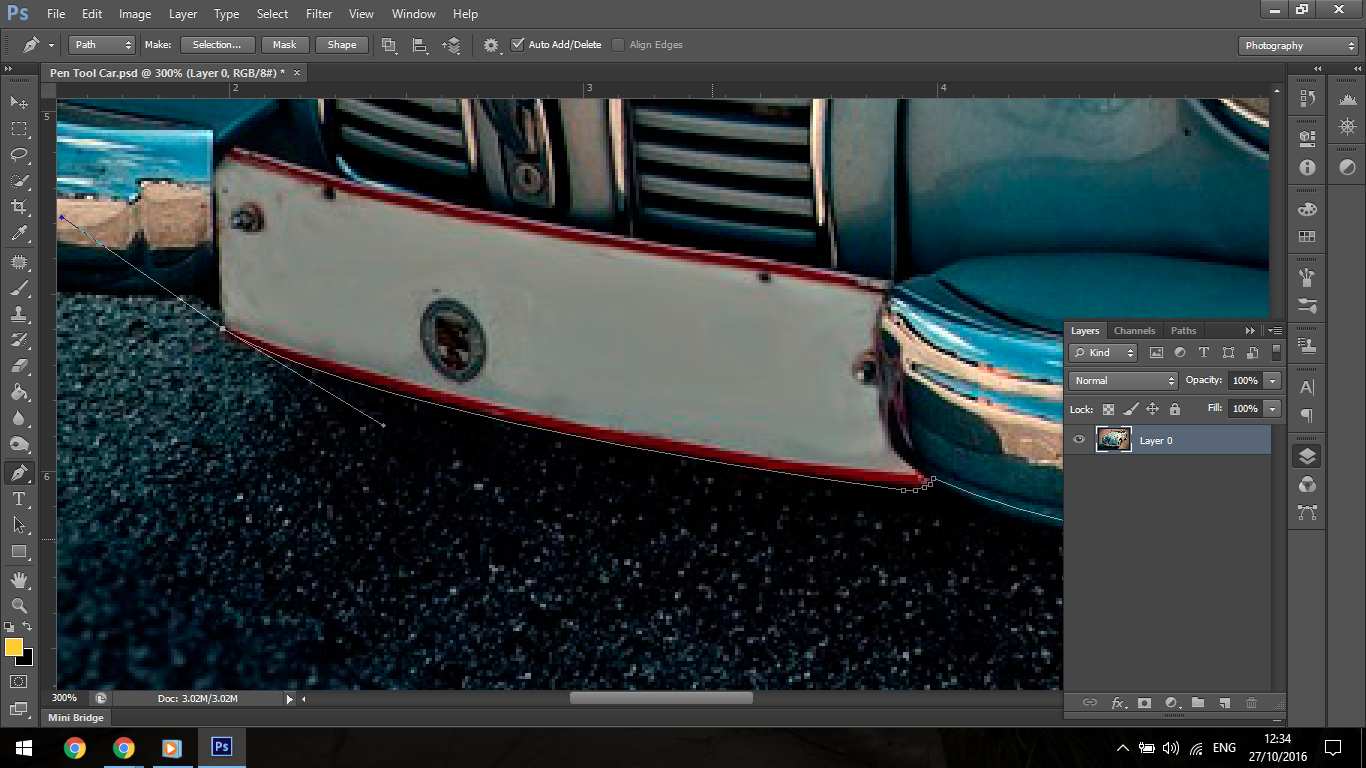Screen dimensions: 1366x768
Task: Open the Photography workspace dropdown
Action: 1298,46
